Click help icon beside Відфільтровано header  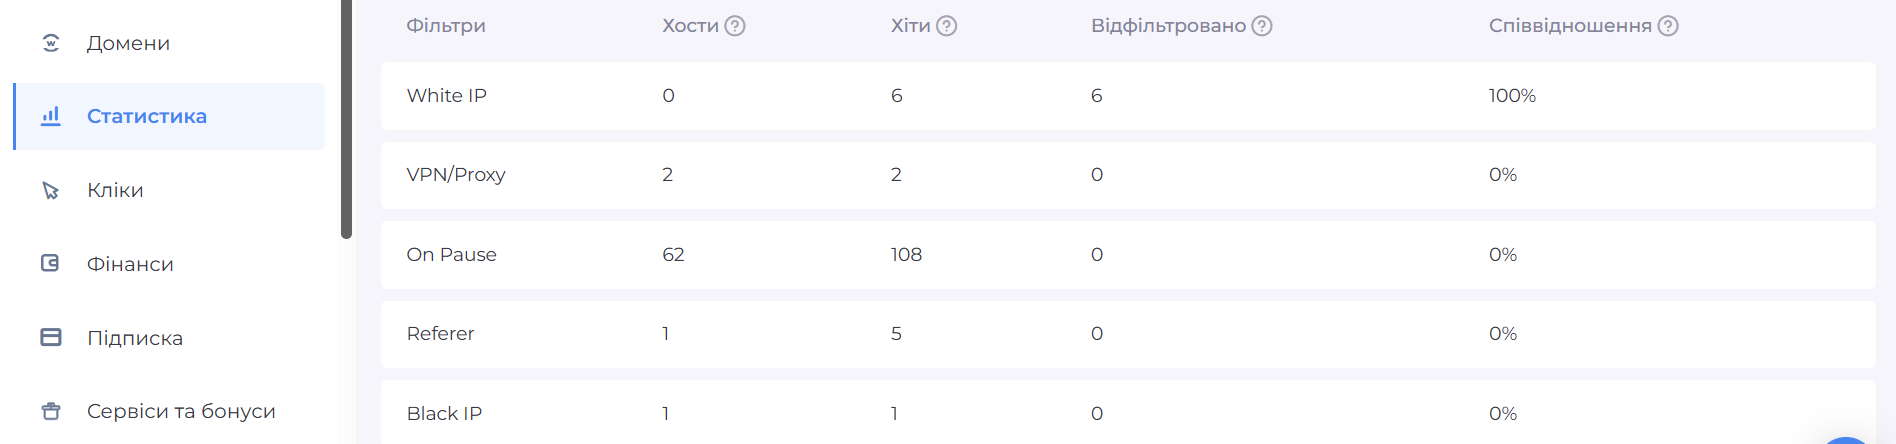click(x=1262, y=26)
